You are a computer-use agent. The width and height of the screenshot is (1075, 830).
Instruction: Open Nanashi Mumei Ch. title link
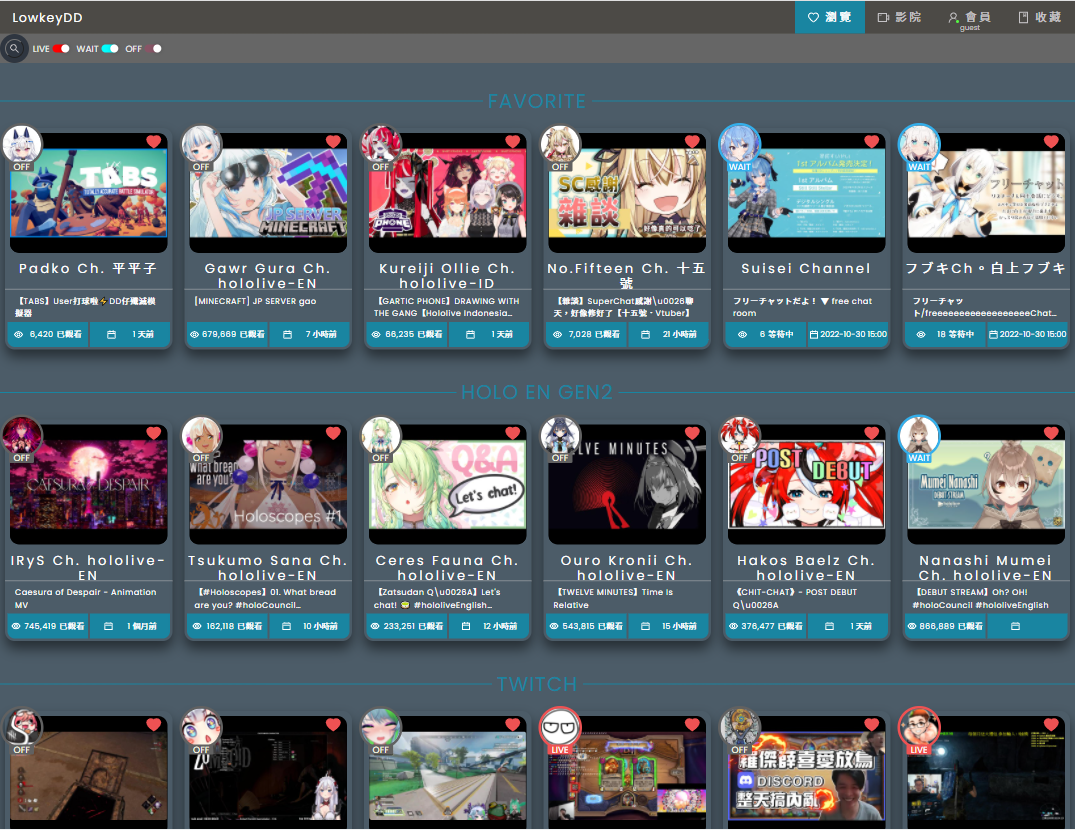(x=985, y=567)
